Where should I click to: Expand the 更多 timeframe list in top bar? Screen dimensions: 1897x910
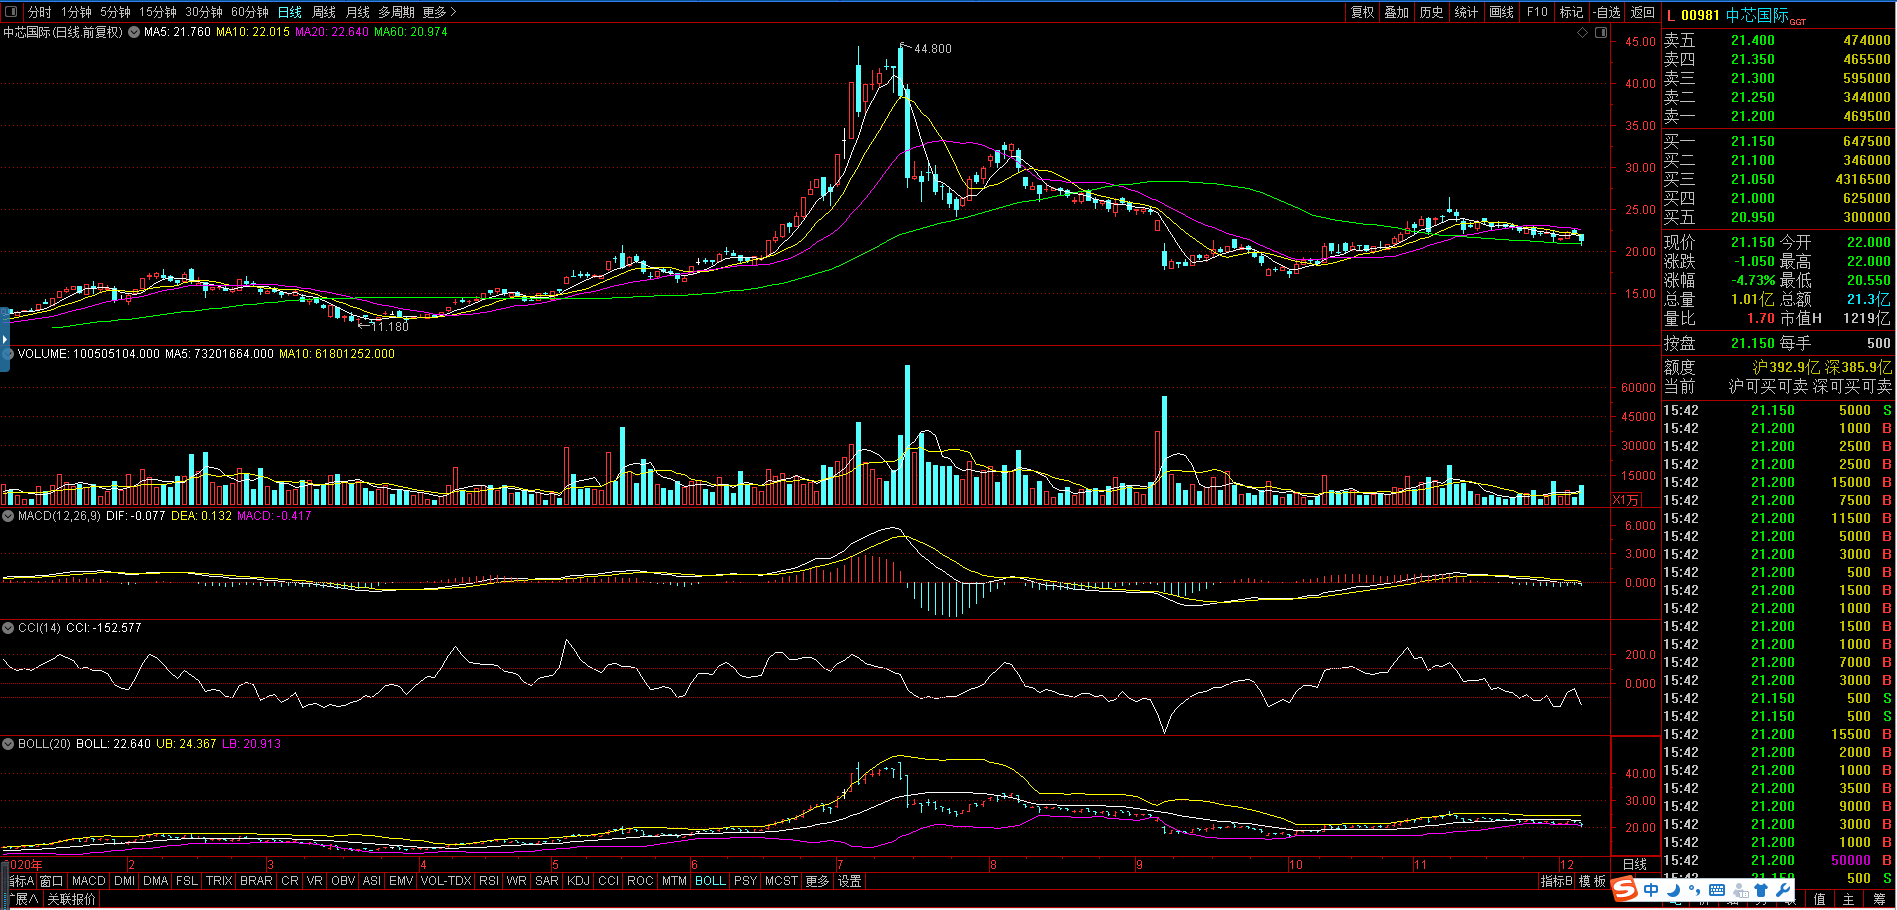(x=439, y=12)
